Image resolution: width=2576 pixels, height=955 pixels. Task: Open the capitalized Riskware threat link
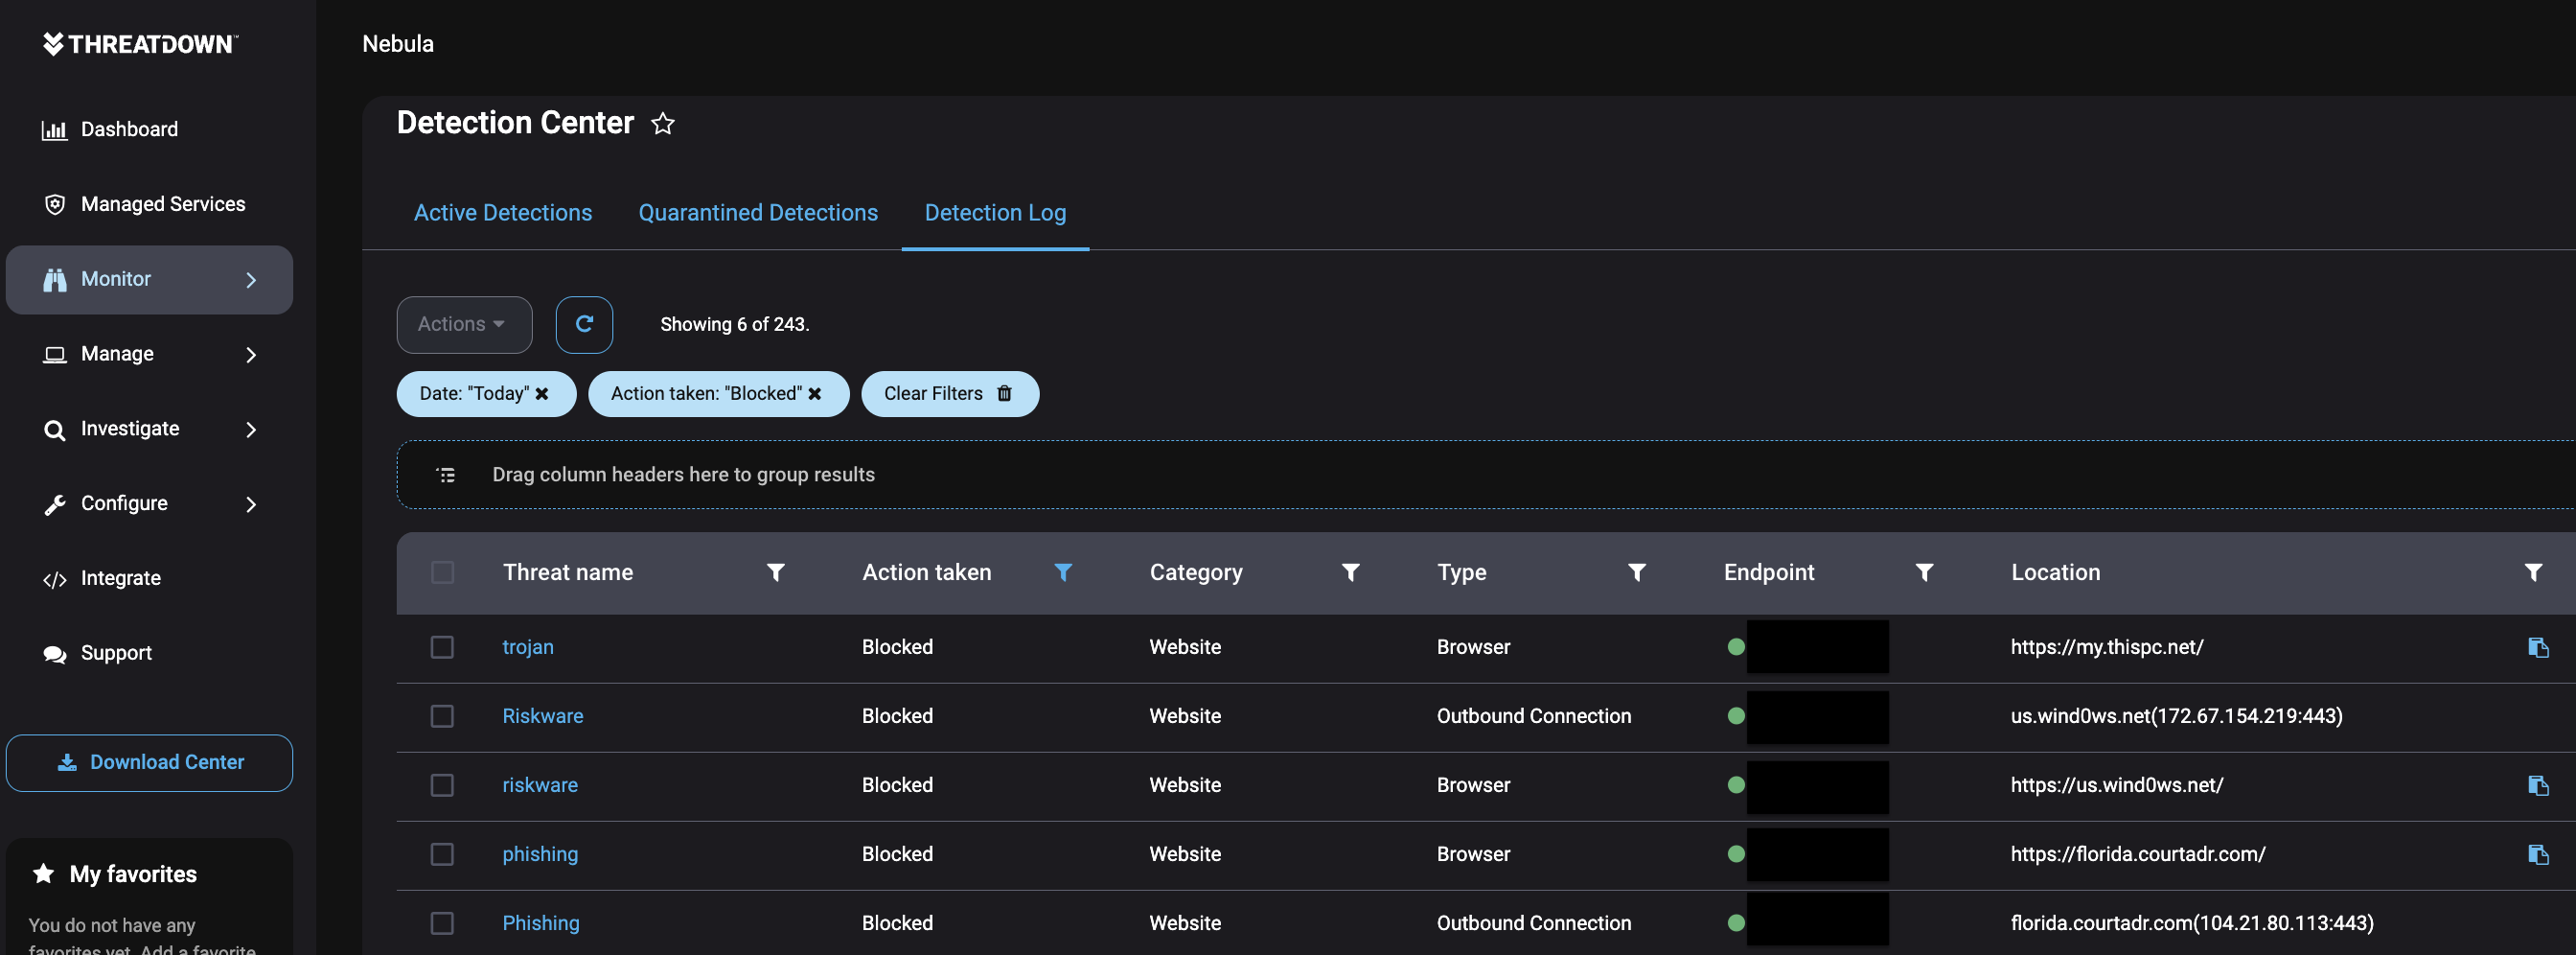tap(543, 716)
